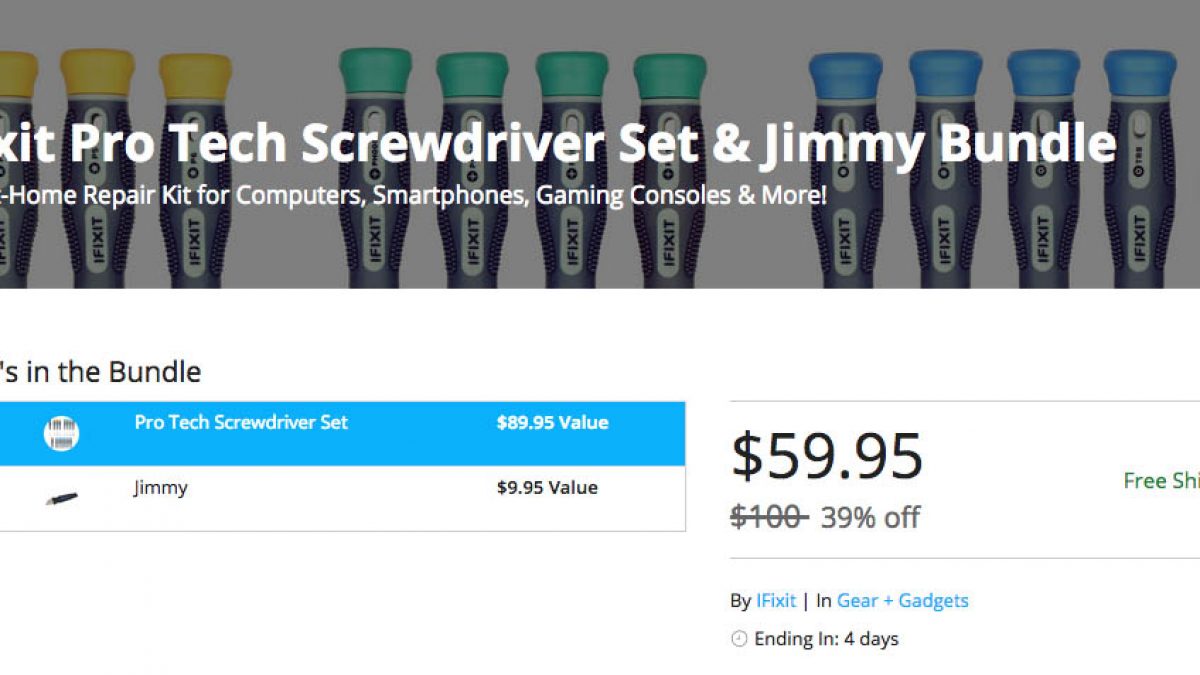Image resolution: width=1200 pixels, height=675 pixels.
Task: Click the green Free Shipping text
Action: coord(1161,481)
